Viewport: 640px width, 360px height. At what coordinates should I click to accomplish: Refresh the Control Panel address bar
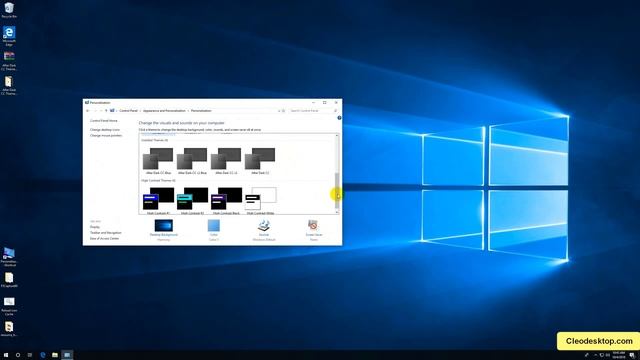284,111
